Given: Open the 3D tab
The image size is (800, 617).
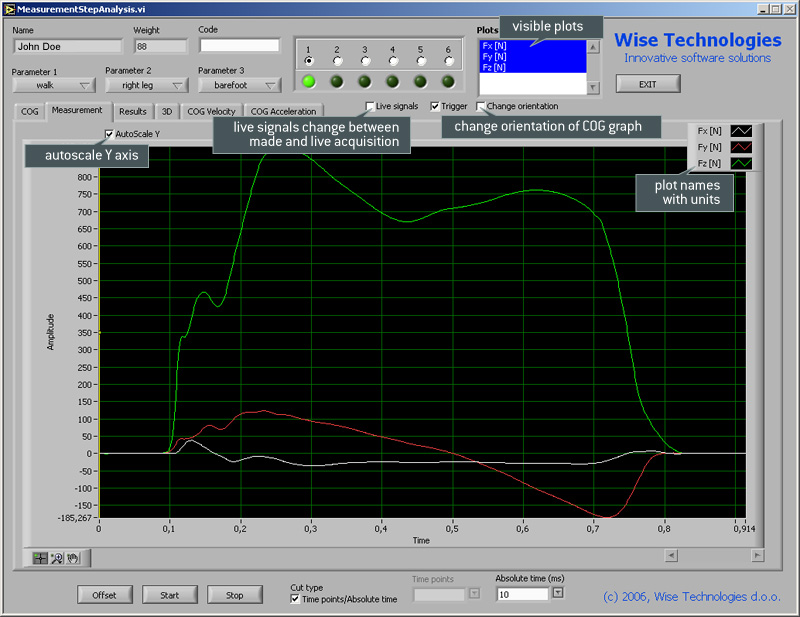Looking at the screenshot, I should click(167, 111).
